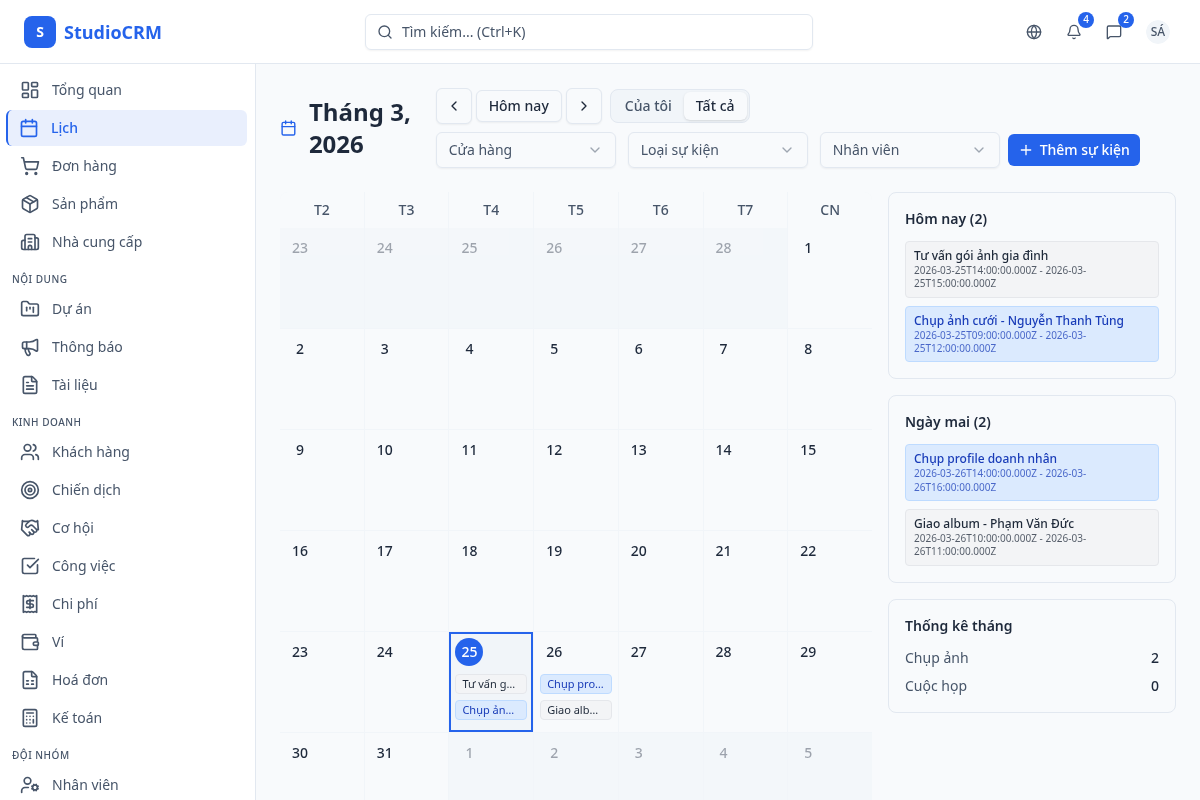Click the globe language icon
The image size is (1200, 800).
(x=1034, y=32)
